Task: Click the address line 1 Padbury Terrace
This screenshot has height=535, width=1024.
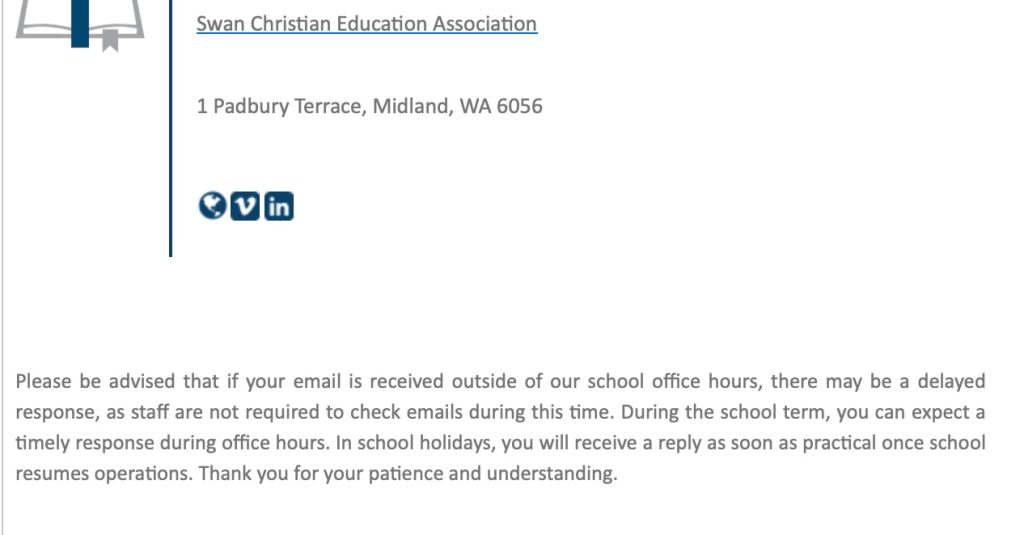Action: point(370,106)
